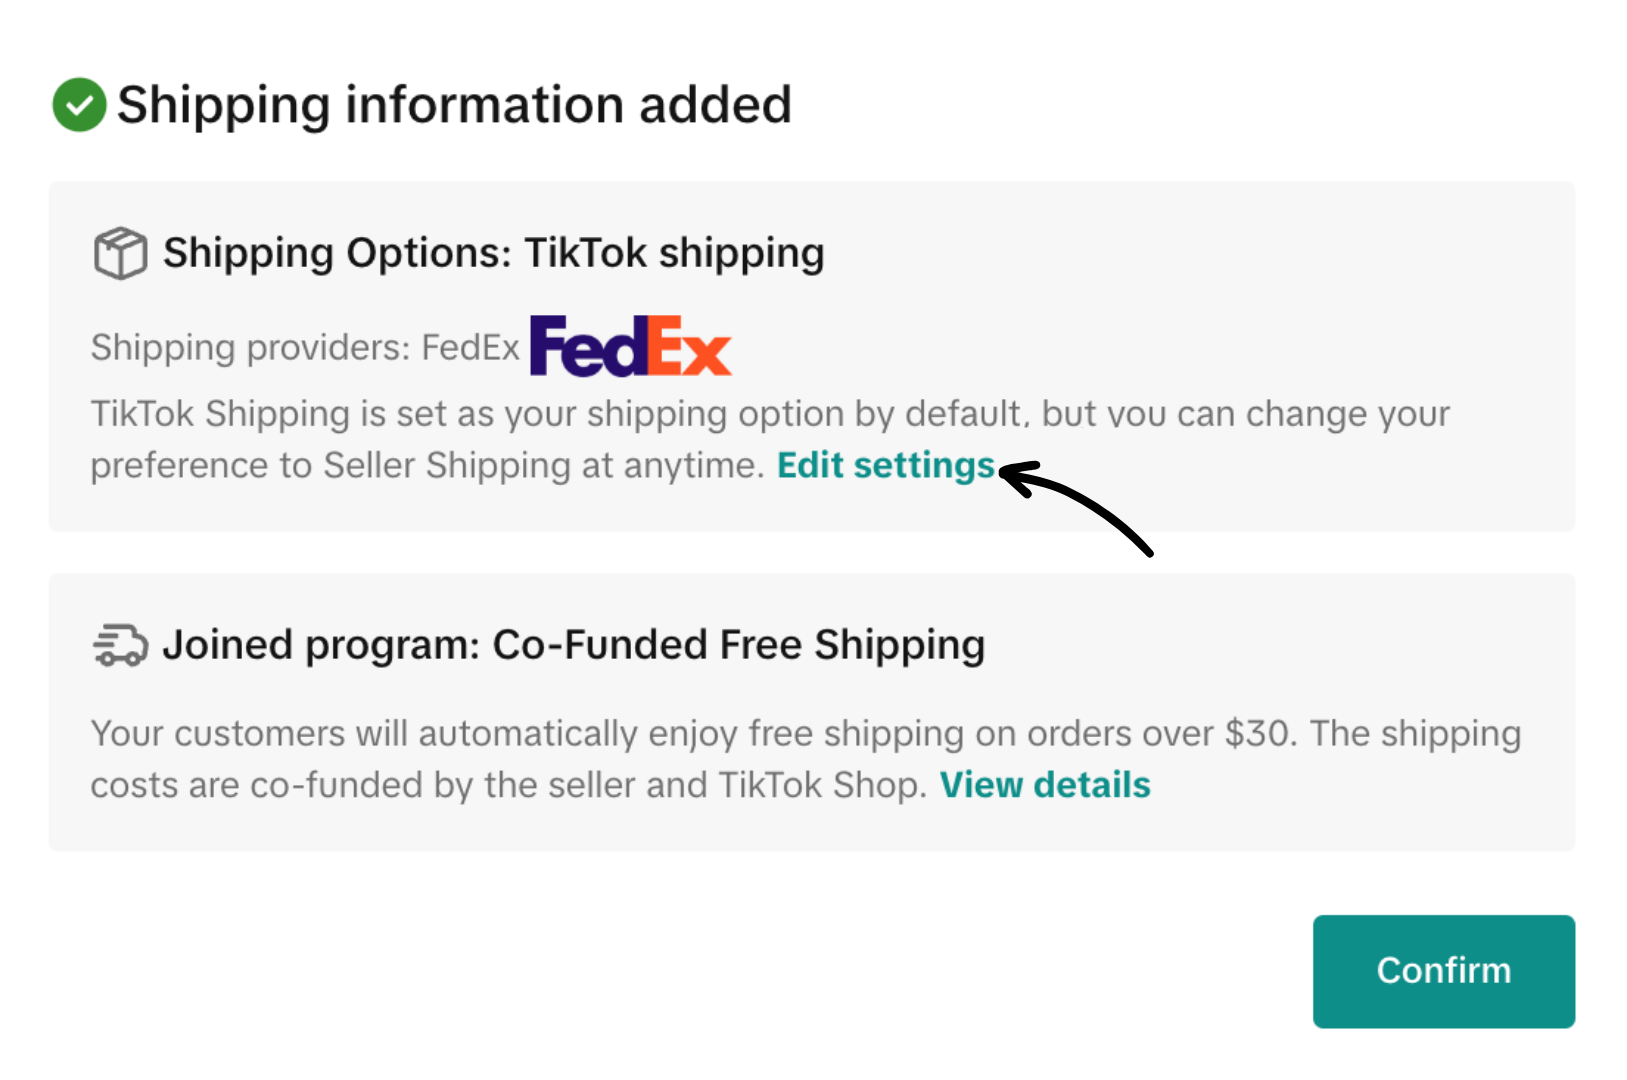The height and width of the screenshot is (1080, 1627).
Task: Click the FedEx logo
Action: [x=630, y=346]
